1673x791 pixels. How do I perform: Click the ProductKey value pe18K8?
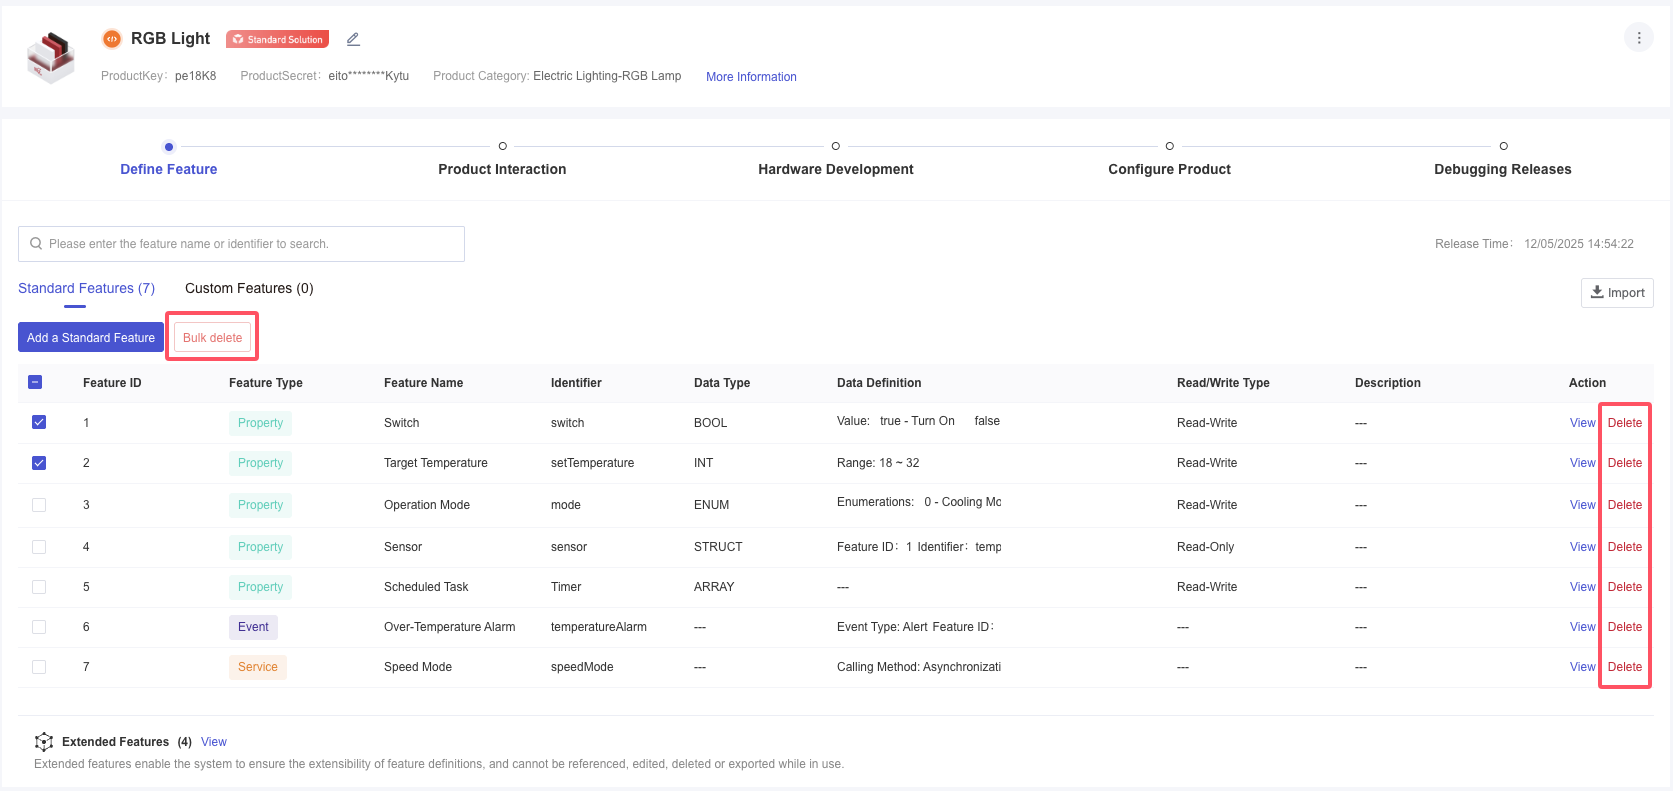tap(195, 76)
